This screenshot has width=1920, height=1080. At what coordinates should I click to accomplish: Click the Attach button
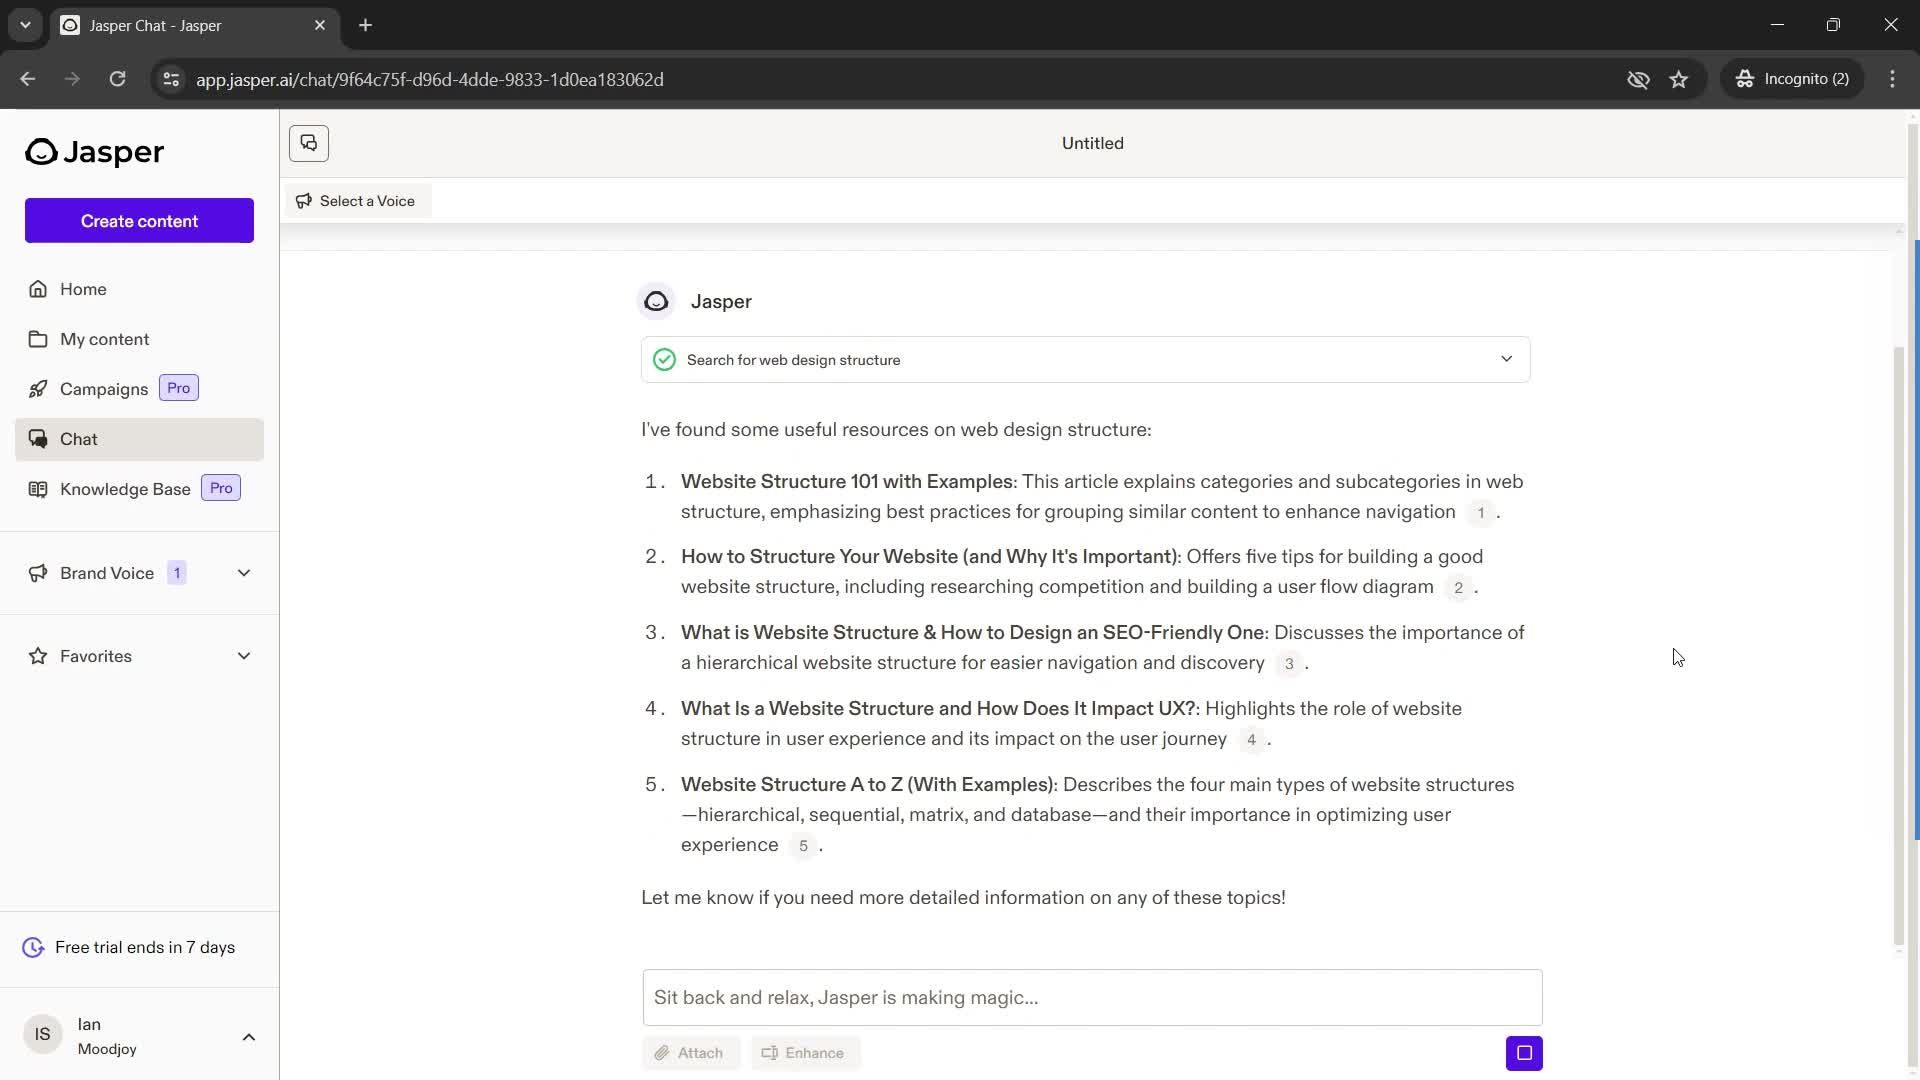pyautogui.click(x=690, y=1053)
